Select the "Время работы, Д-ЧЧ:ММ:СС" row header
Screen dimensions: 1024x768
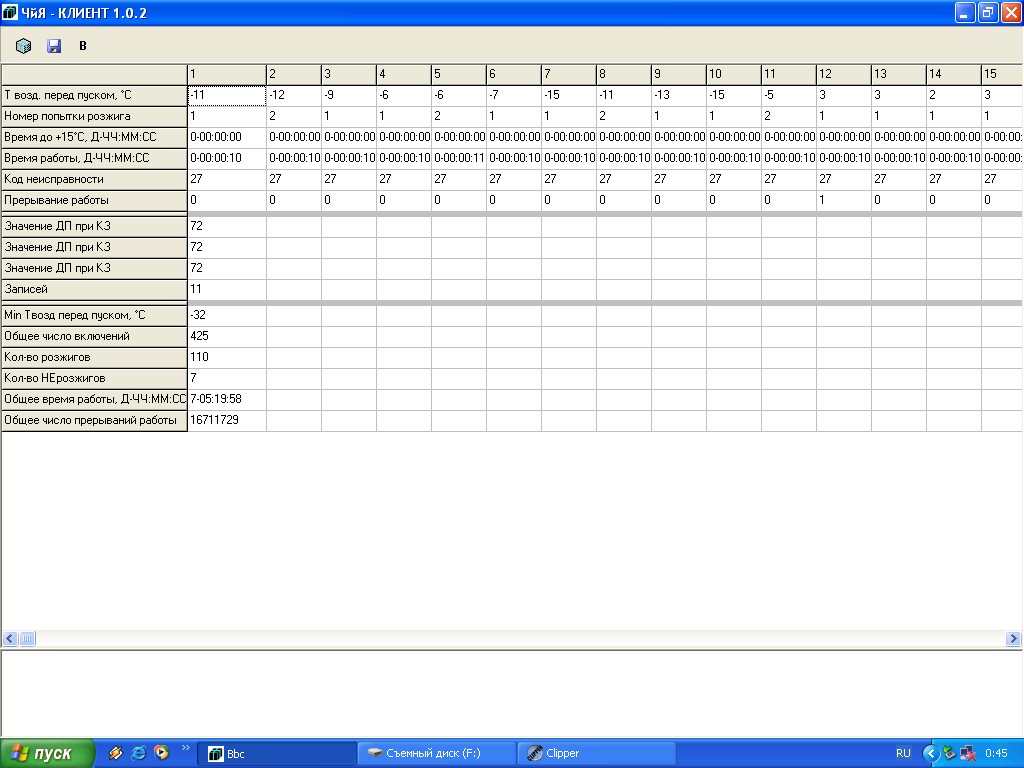pyautogui.click(x=94, y=158)
